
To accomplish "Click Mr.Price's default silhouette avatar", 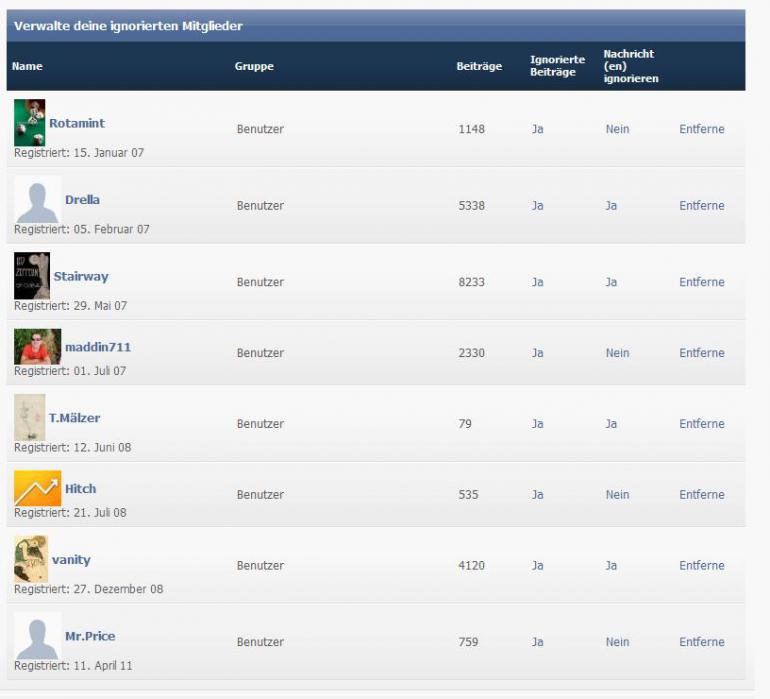I will pyautogui.click(x=37, y=636).
